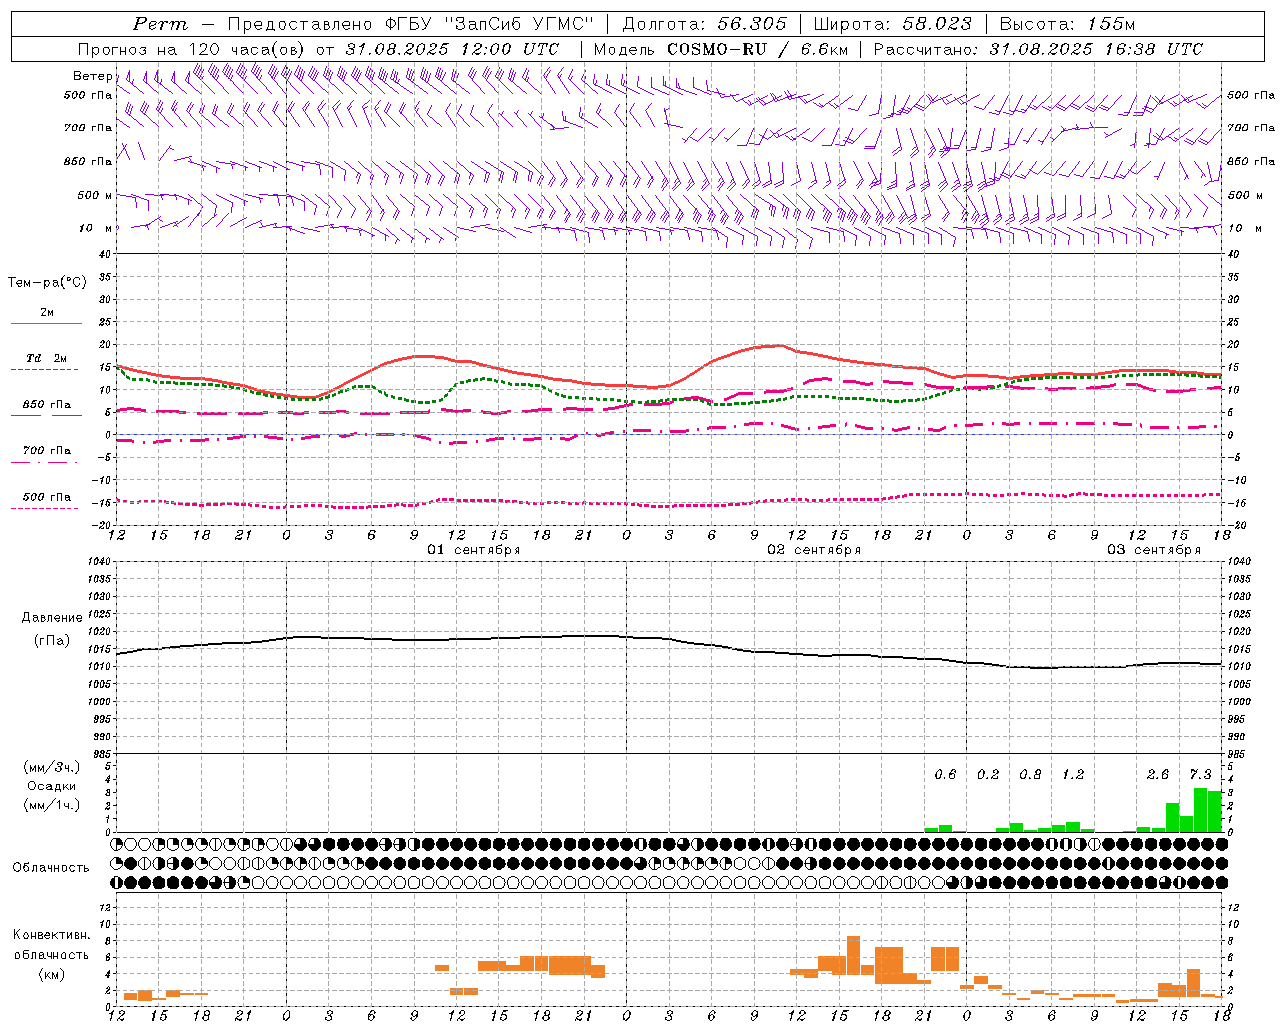Click the 'Perm' station title
The width and height of the screenshot is (1280, 1024).
click(x=160, y=24)
